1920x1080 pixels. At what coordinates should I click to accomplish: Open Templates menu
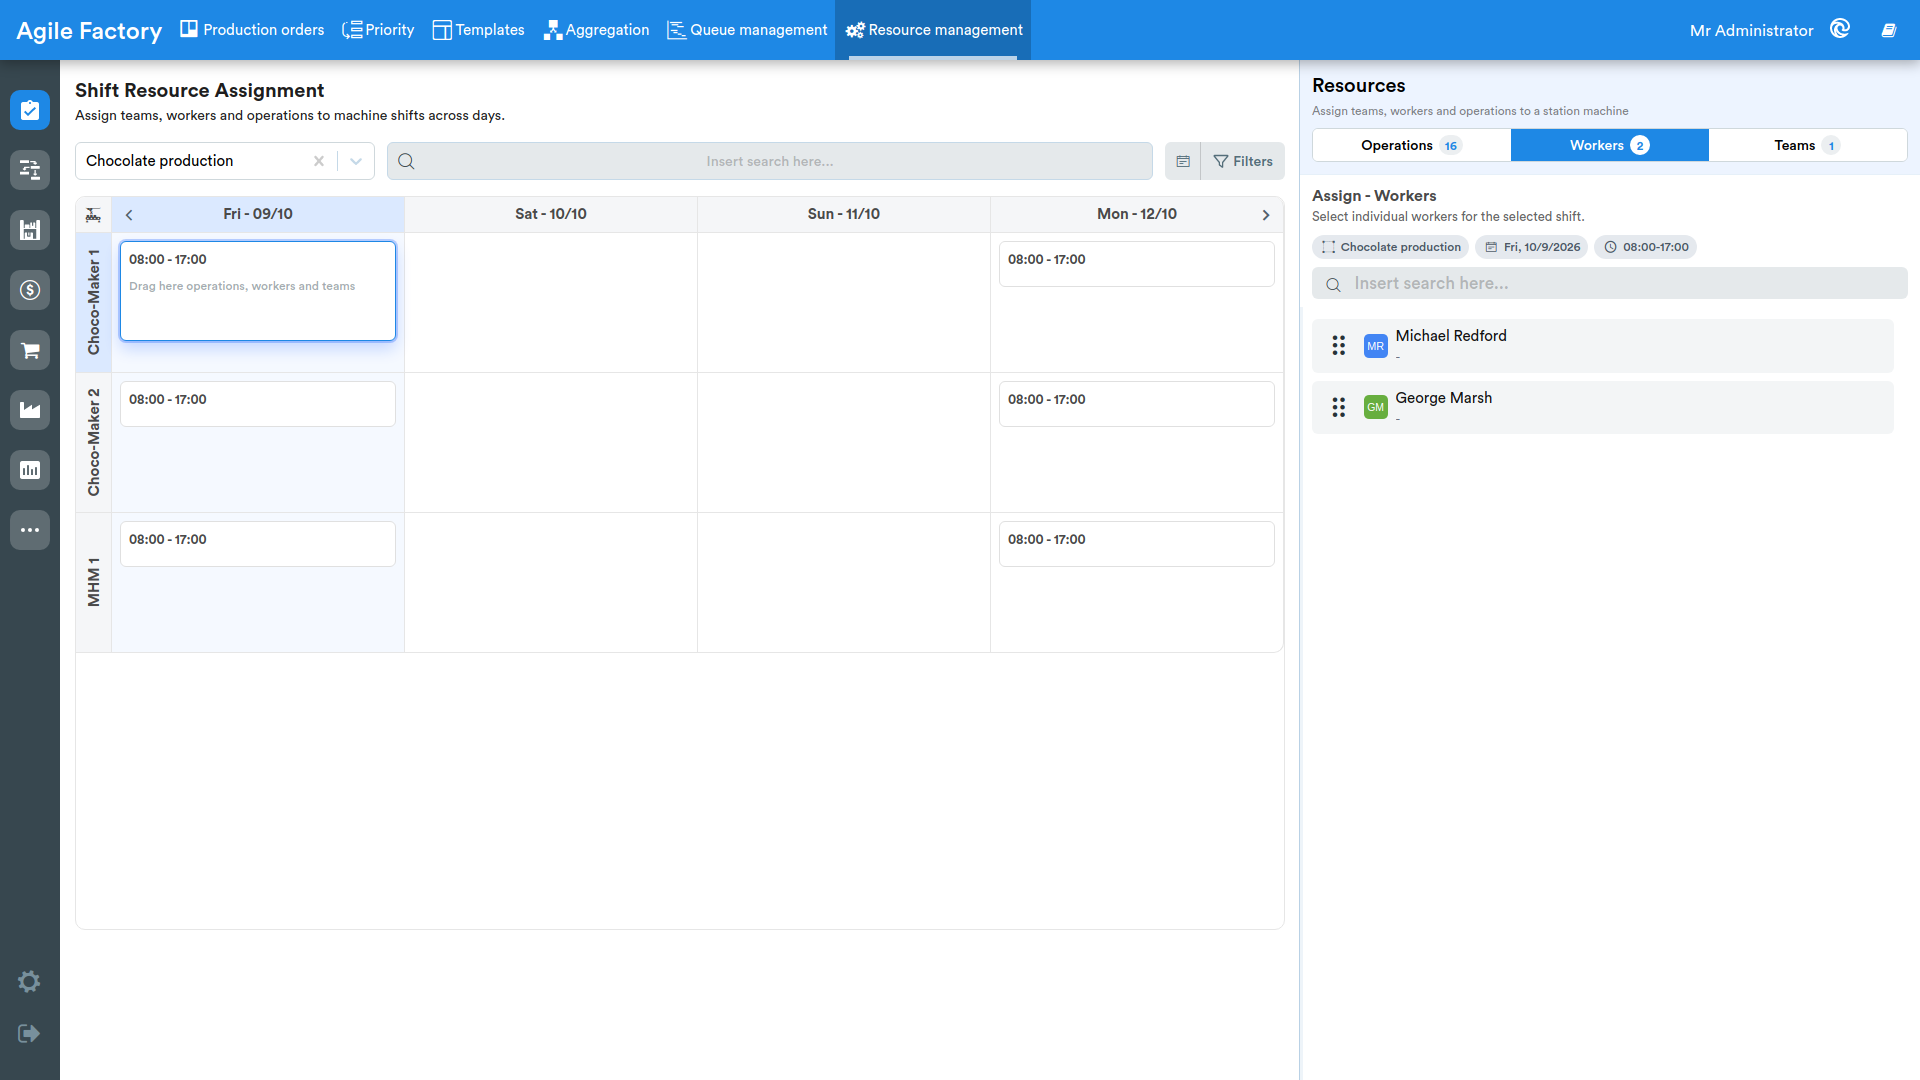[478, 30]
